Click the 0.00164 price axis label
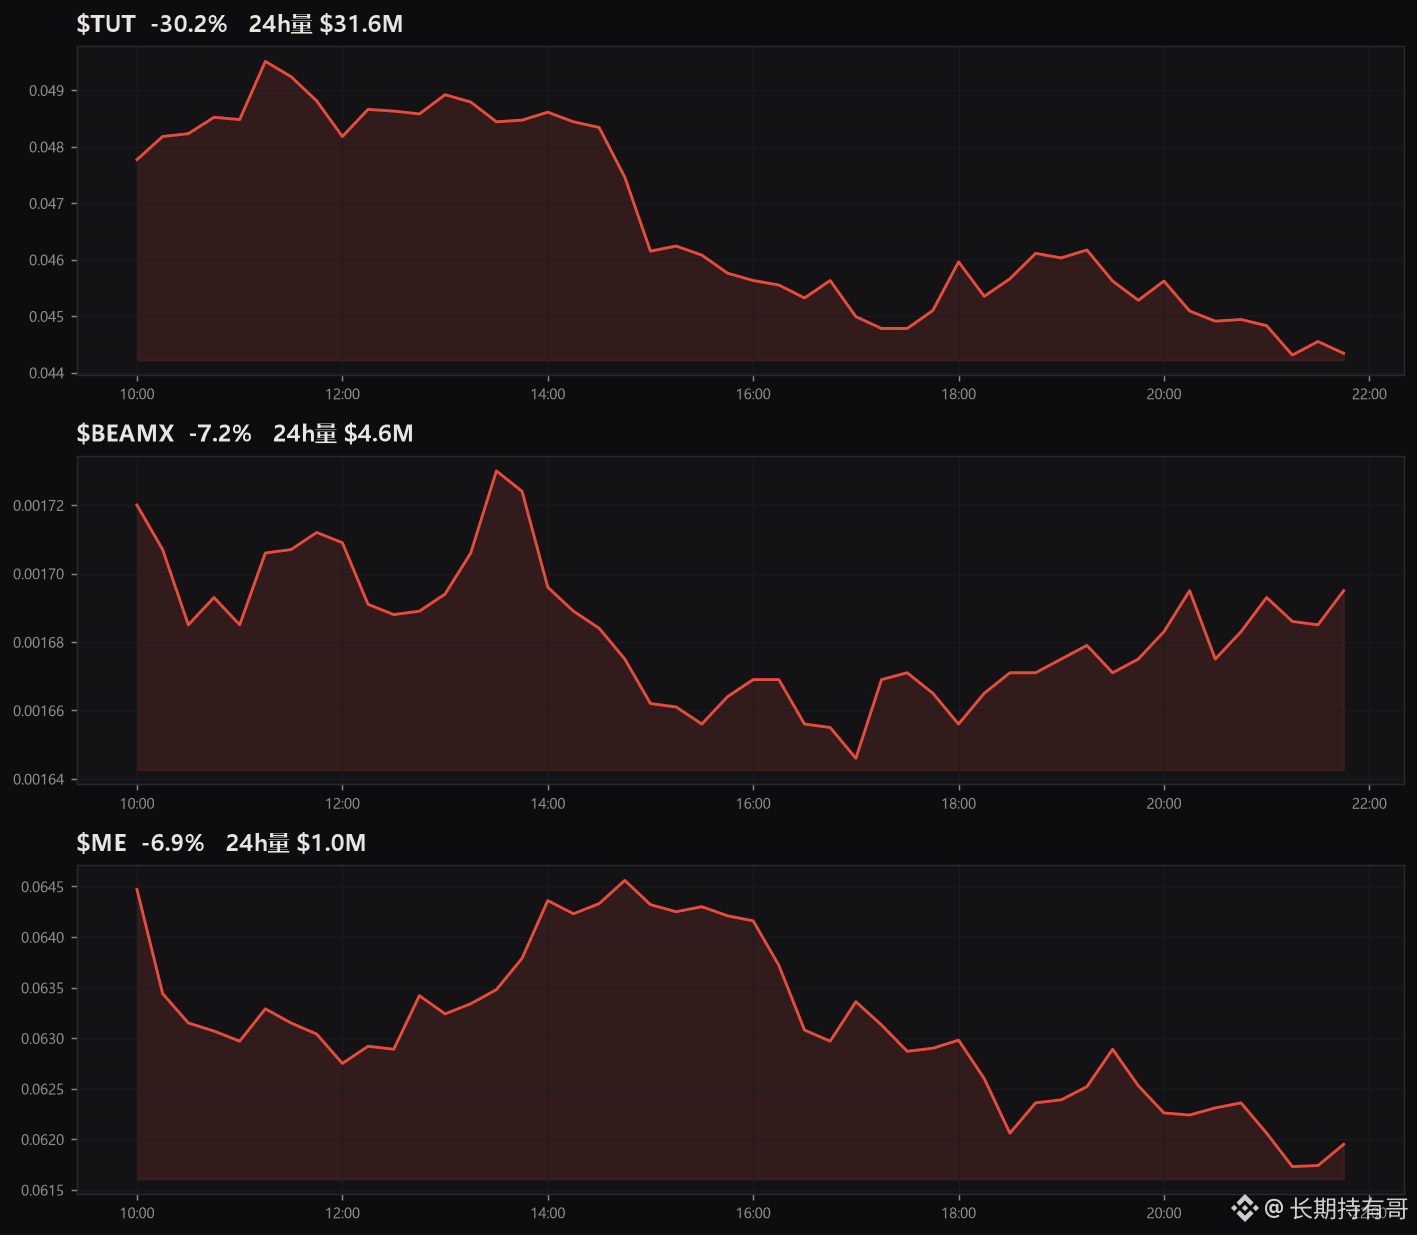 click(x=38, y=779)
